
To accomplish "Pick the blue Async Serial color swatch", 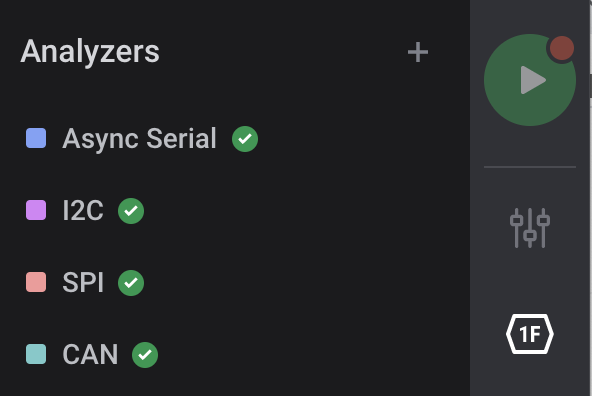I will 36,138.
